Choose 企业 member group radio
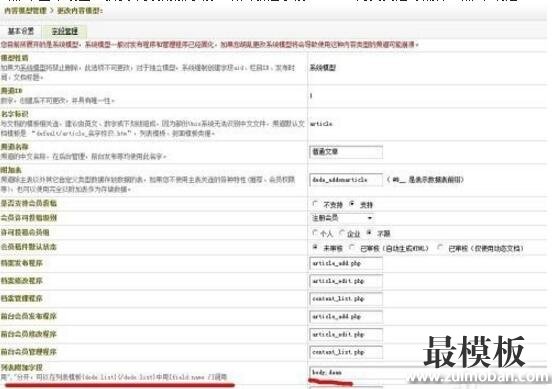This screenshot has height=389, width=557. pyautogui.click(x=341, y=233)
